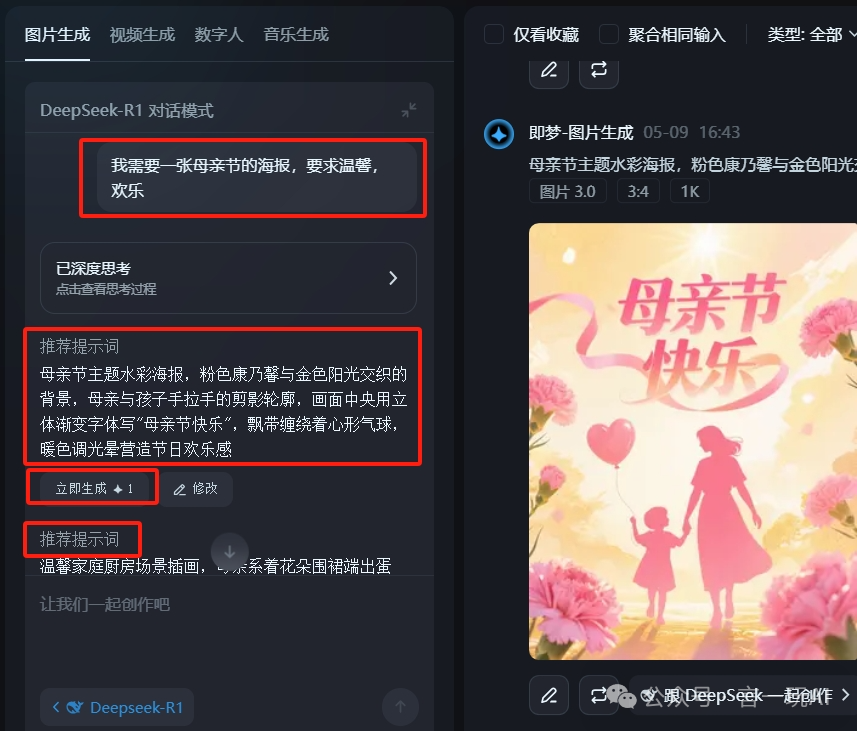The width and height of the screenshot is (857, 731).
Task: Click the regenerate loop icon below the poster
Action: [598, 695]
